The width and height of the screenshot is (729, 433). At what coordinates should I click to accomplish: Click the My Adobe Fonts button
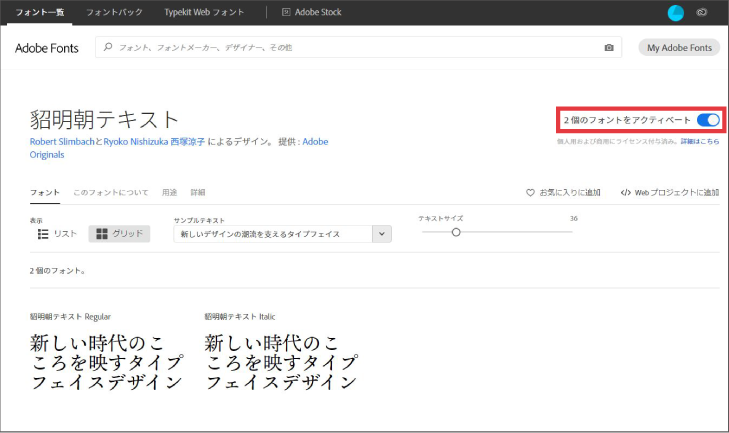(x=679, y=47)
